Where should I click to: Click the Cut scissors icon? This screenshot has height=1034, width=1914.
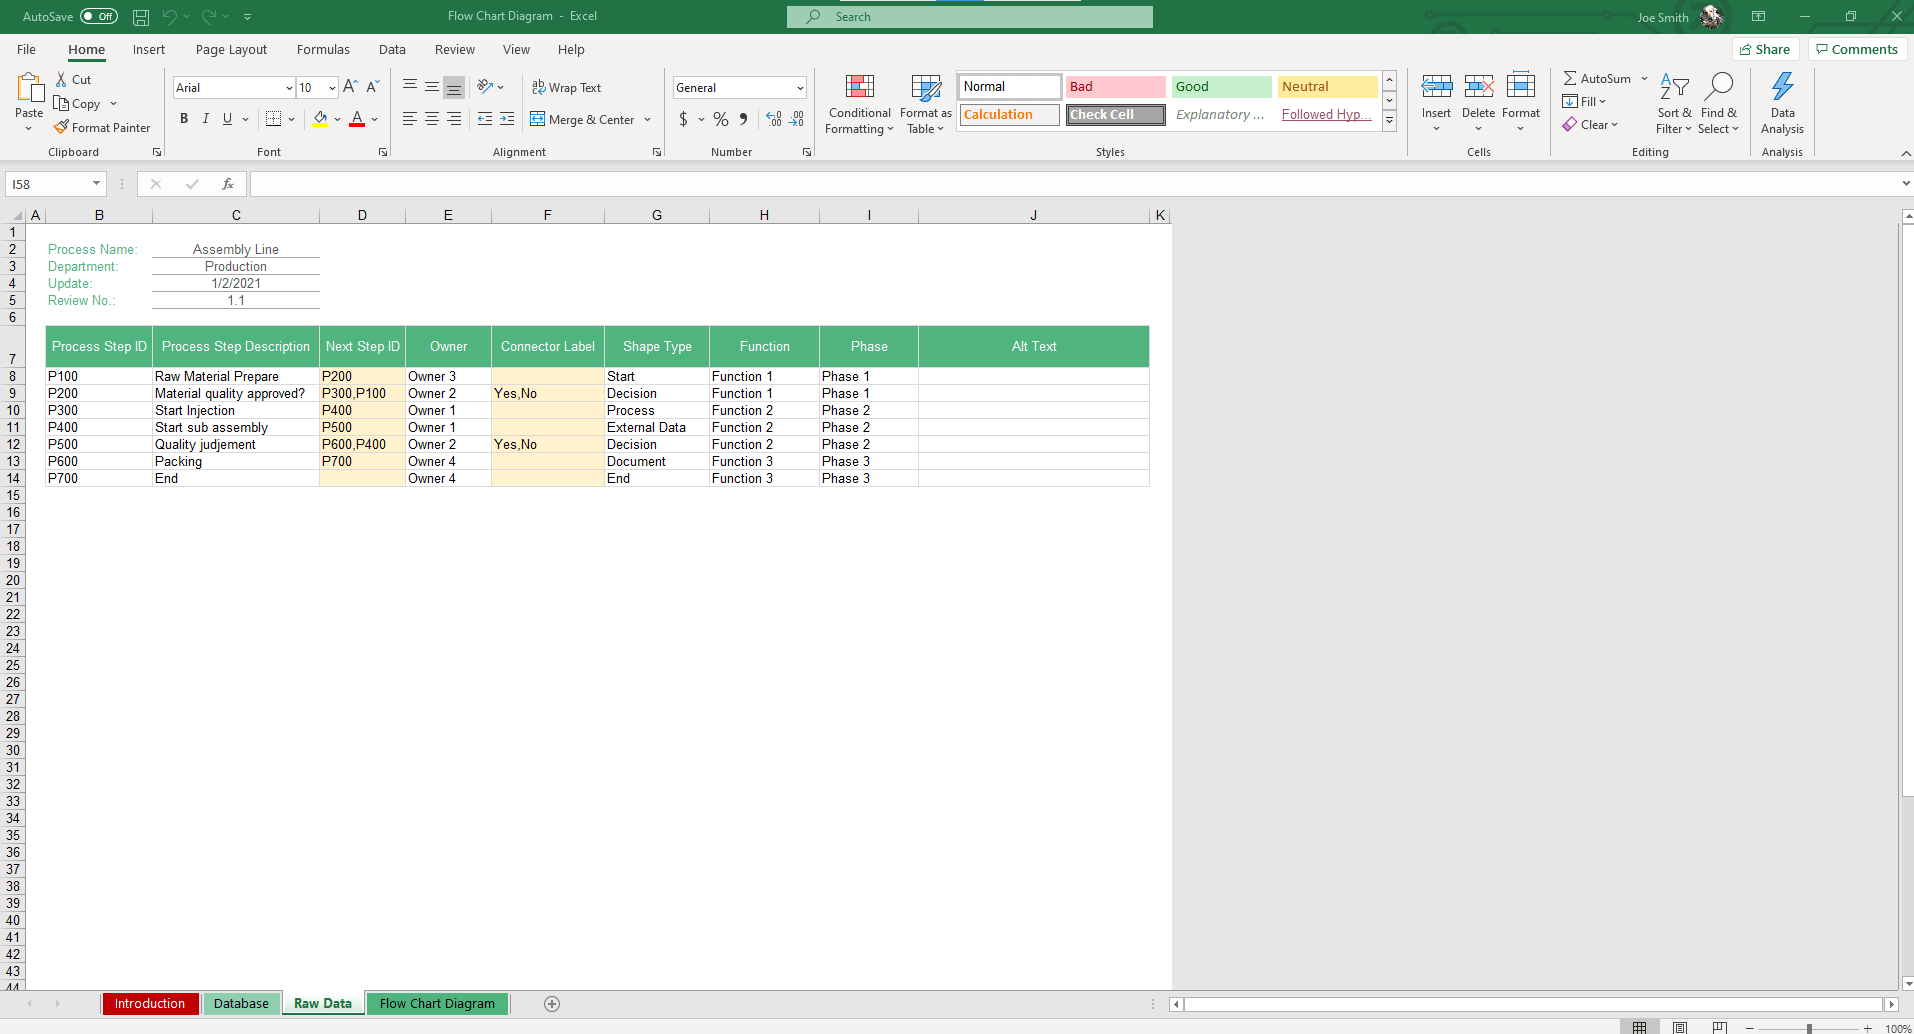61,80
